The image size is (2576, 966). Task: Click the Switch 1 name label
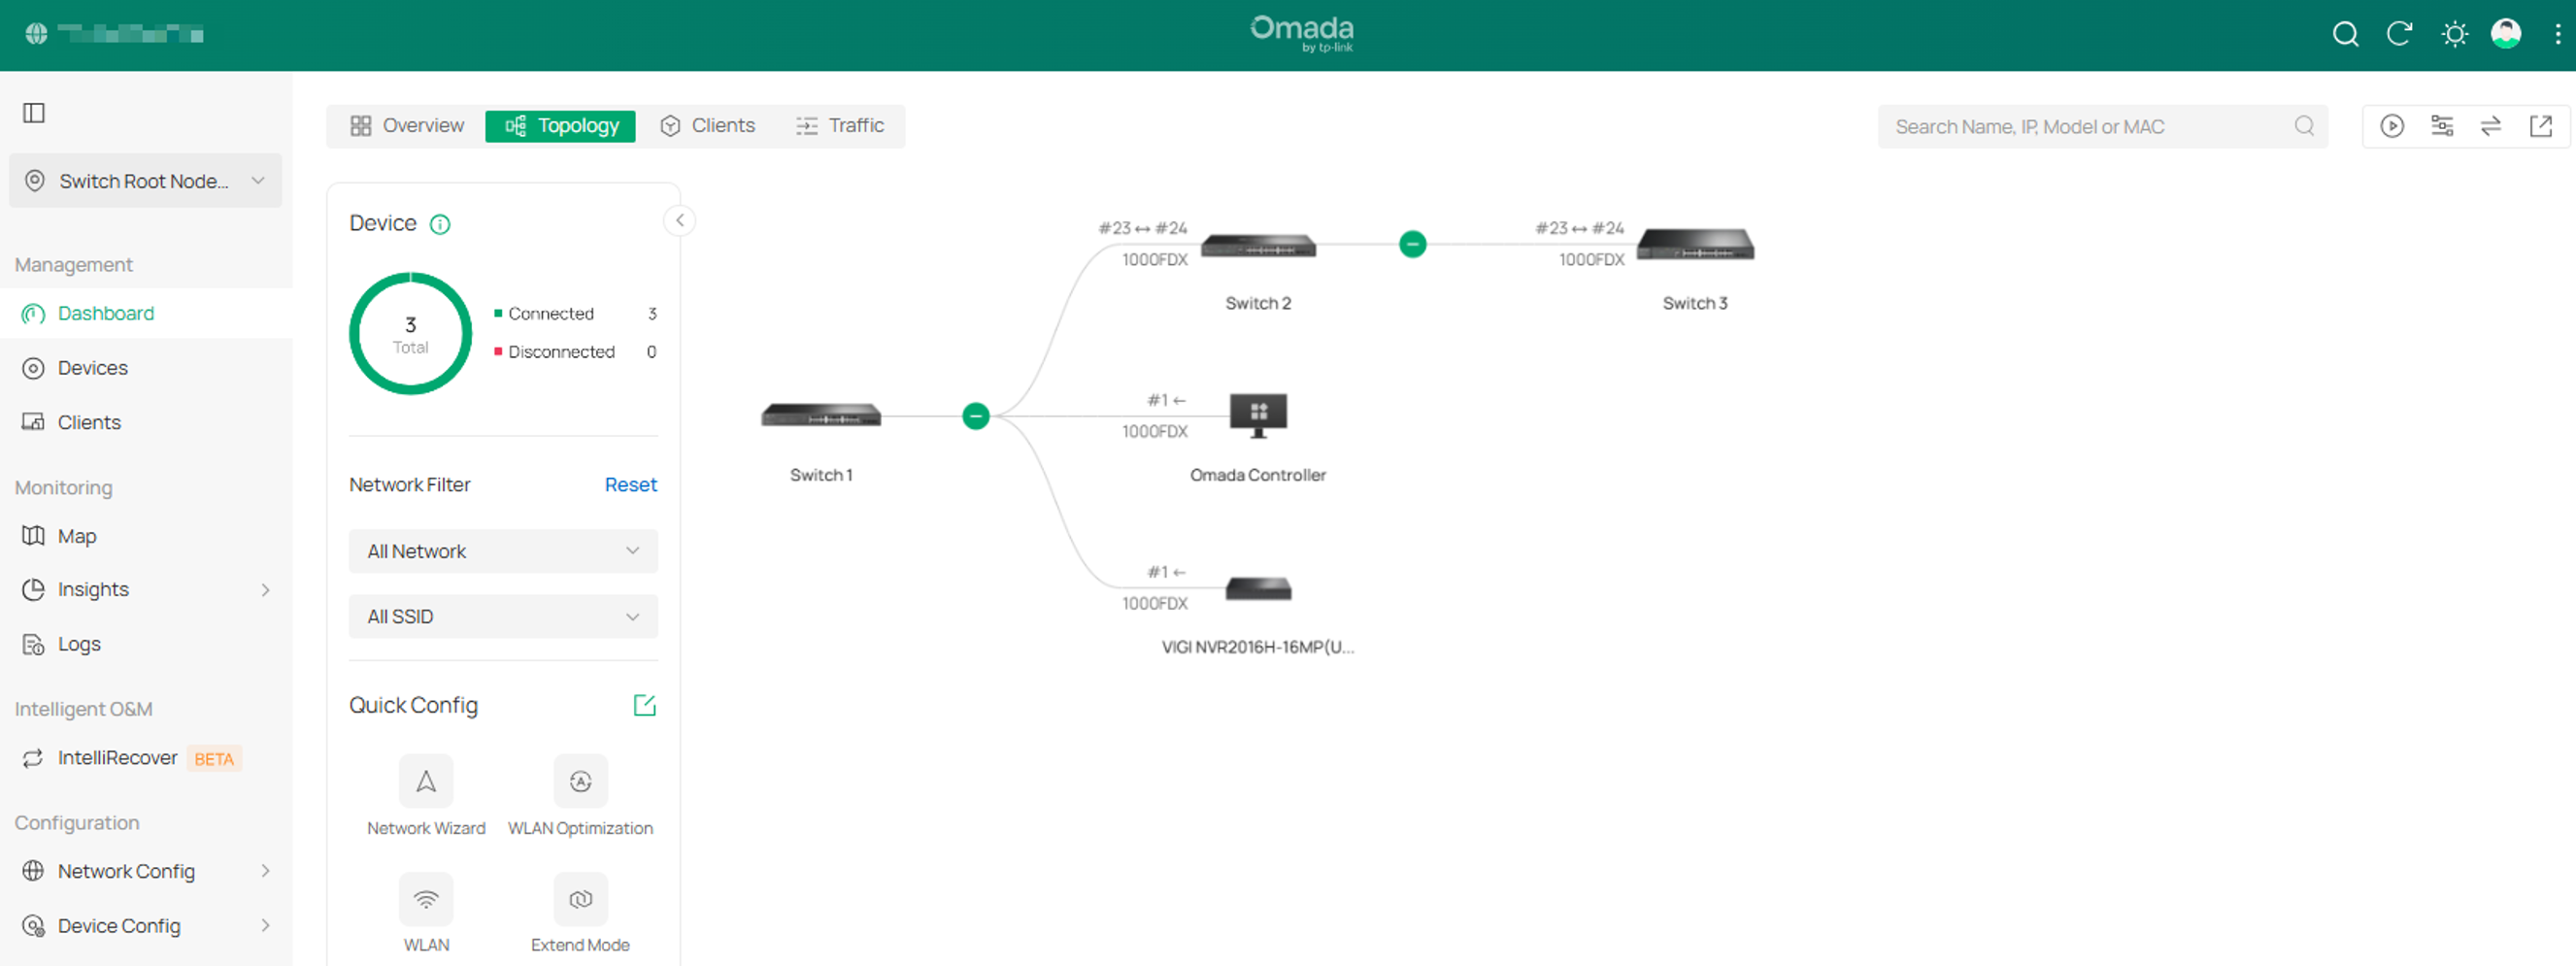[821, 475]
